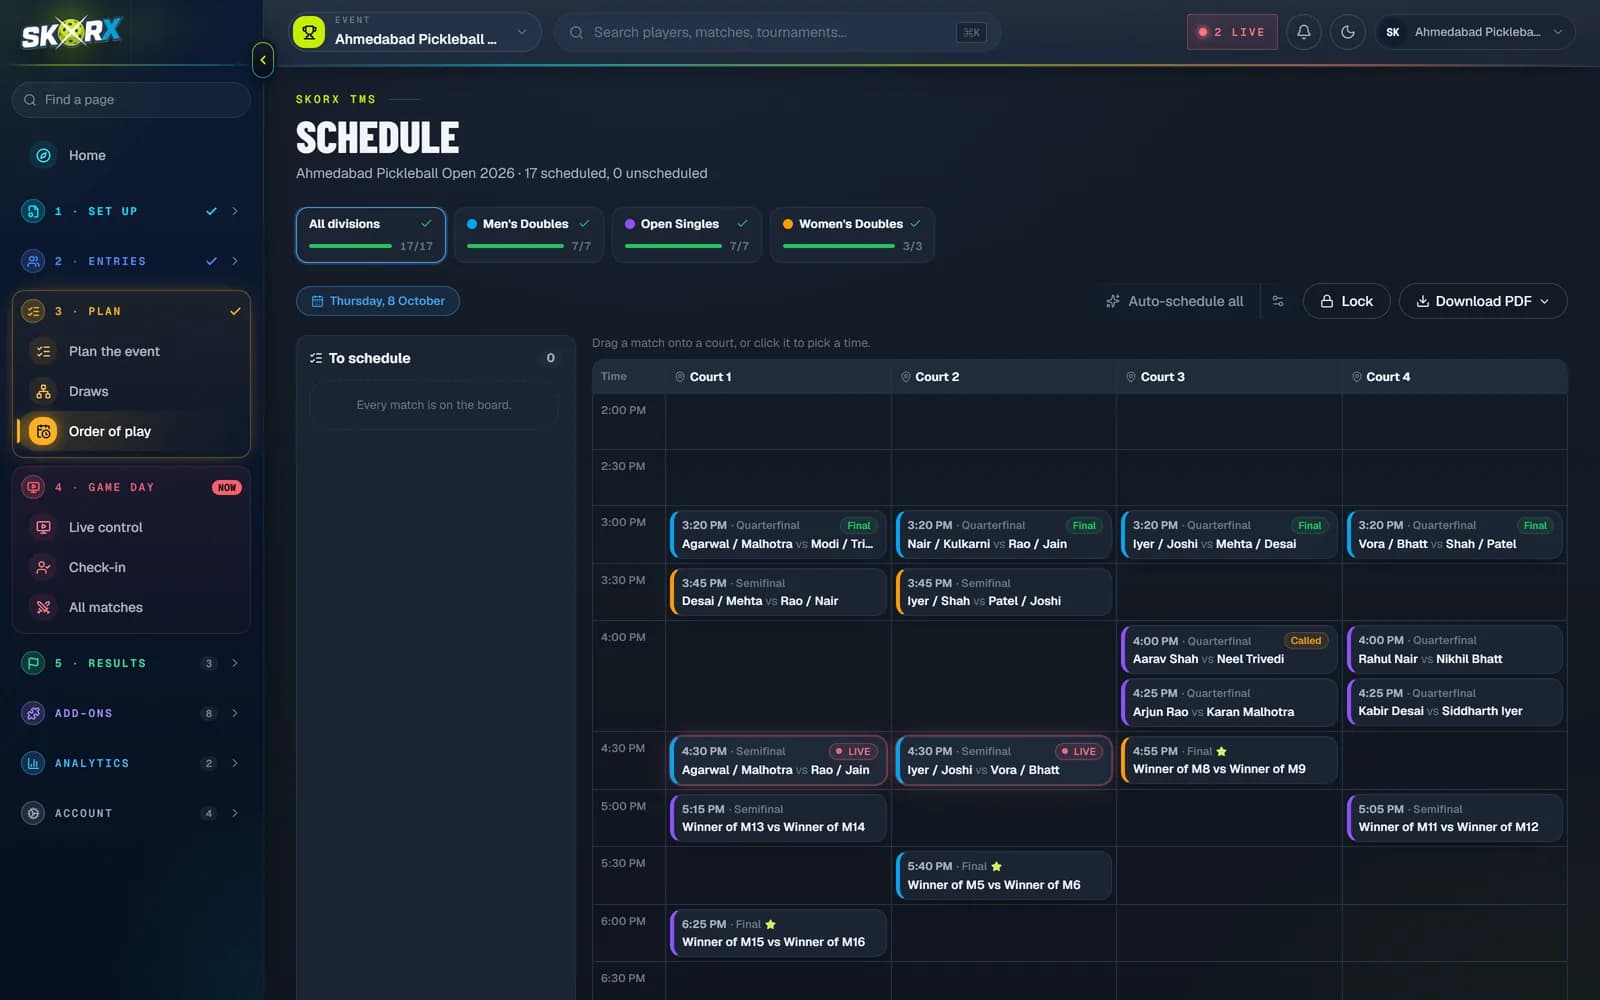Open the Thursday, 8 October date picker

click(x=378, y=301)
